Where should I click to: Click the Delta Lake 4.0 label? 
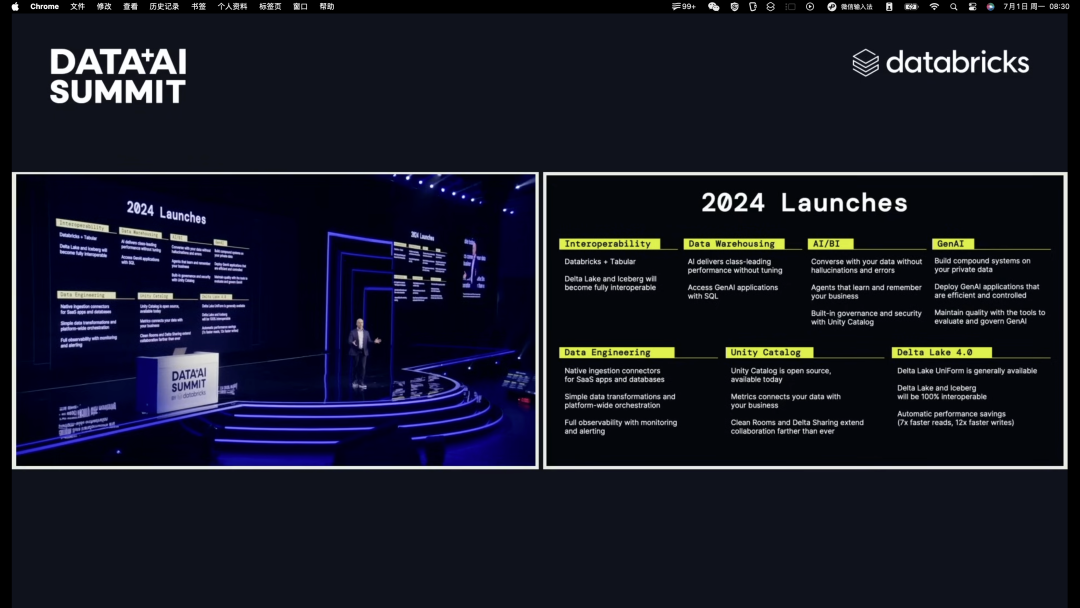click(x=942, y=353)
